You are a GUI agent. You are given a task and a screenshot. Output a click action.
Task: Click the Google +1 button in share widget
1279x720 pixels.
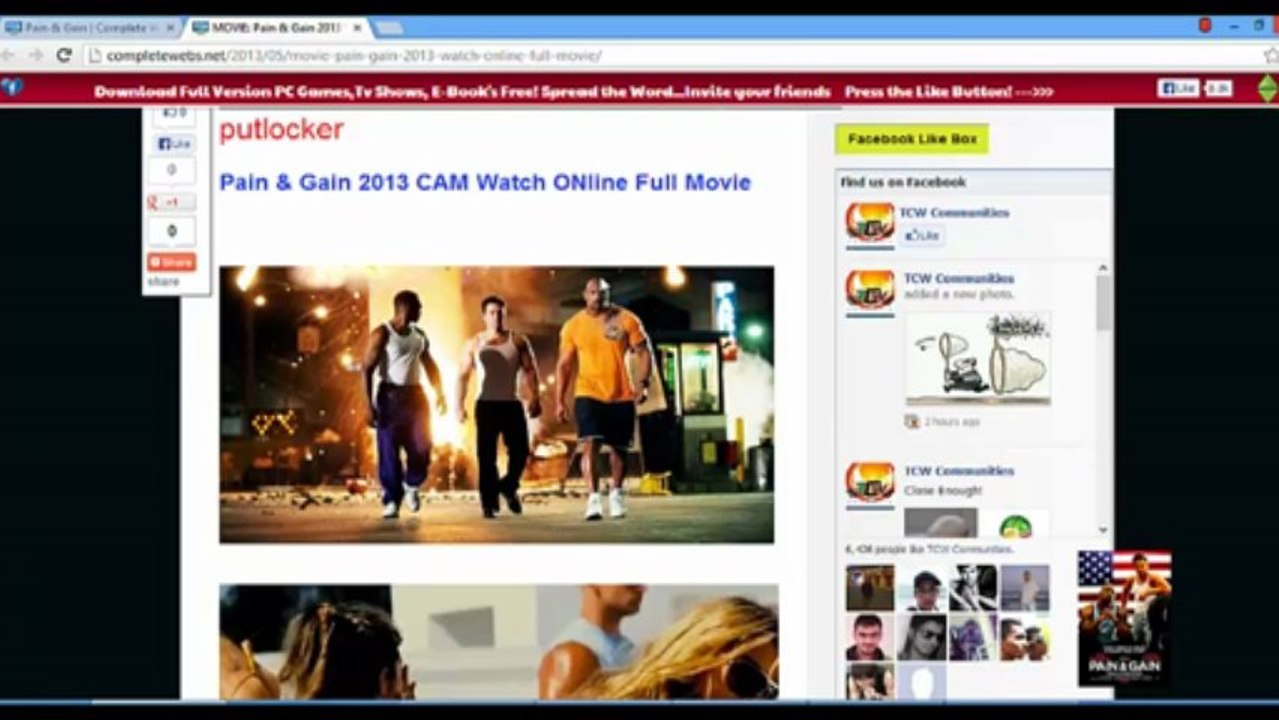pyautogui.click(x=171, y=203)
